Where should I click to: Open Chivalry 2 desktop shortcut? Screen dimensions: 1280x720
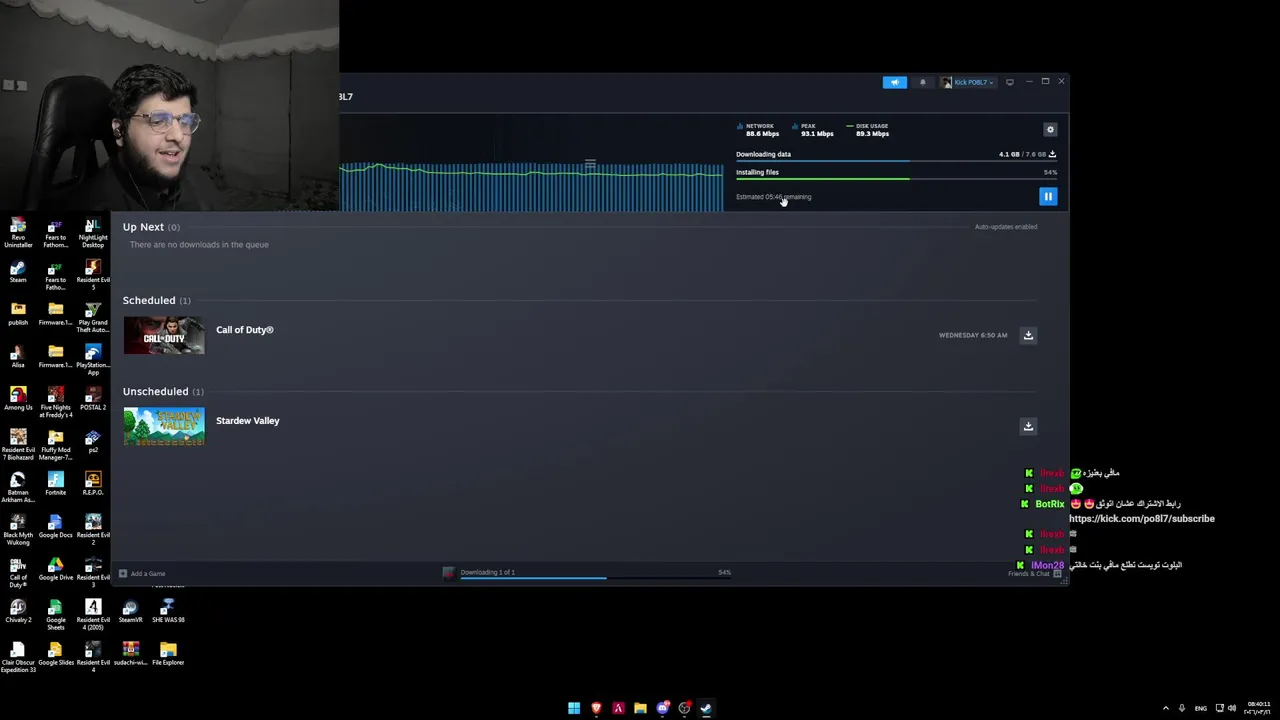pos(18,611)
